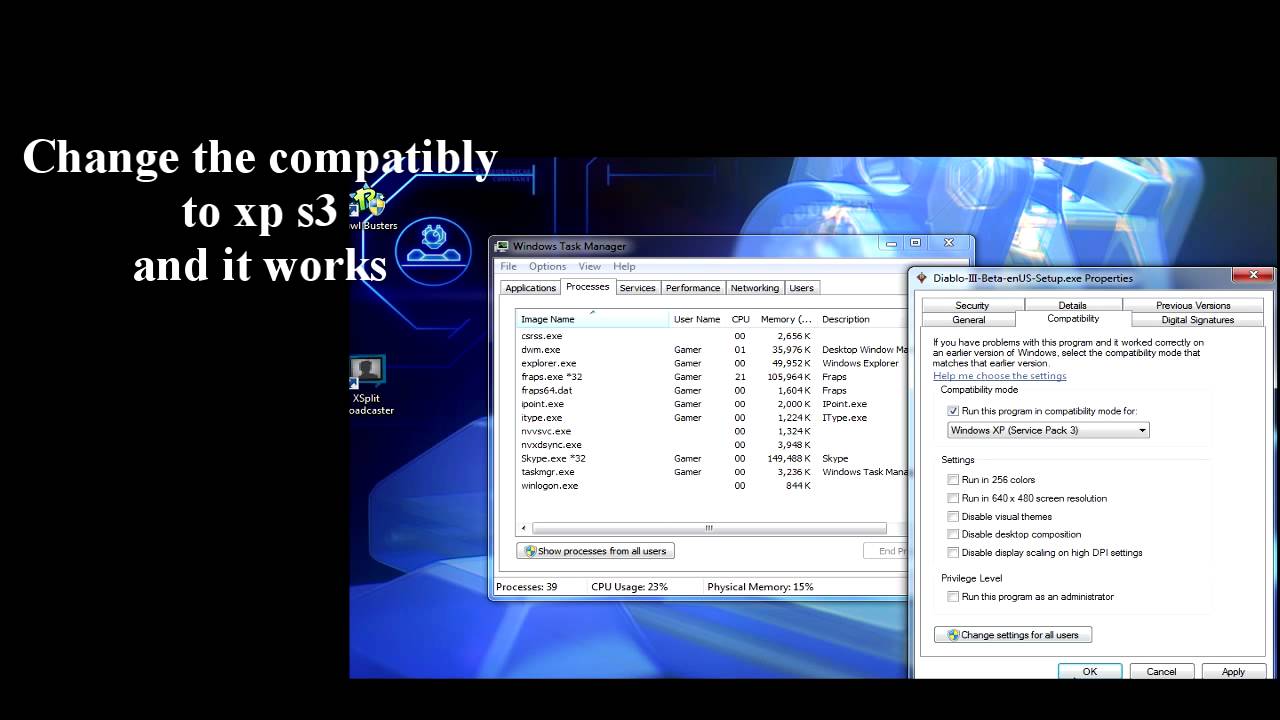Select the Skype.exe *32 process row
This screenshot has width=1280, height=720.
pyautogui.click(x=712, y=459)
